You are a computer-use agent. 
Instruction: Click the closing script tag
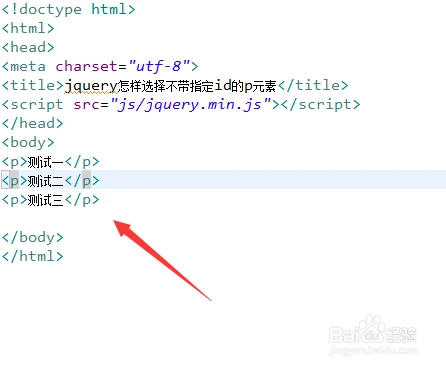(321, 104)
